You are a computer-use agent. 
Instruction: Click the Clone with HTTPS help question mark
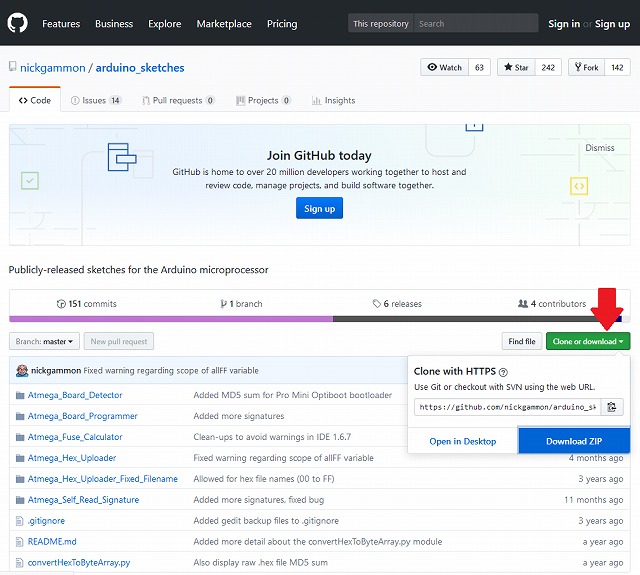(x=503, y=372)
